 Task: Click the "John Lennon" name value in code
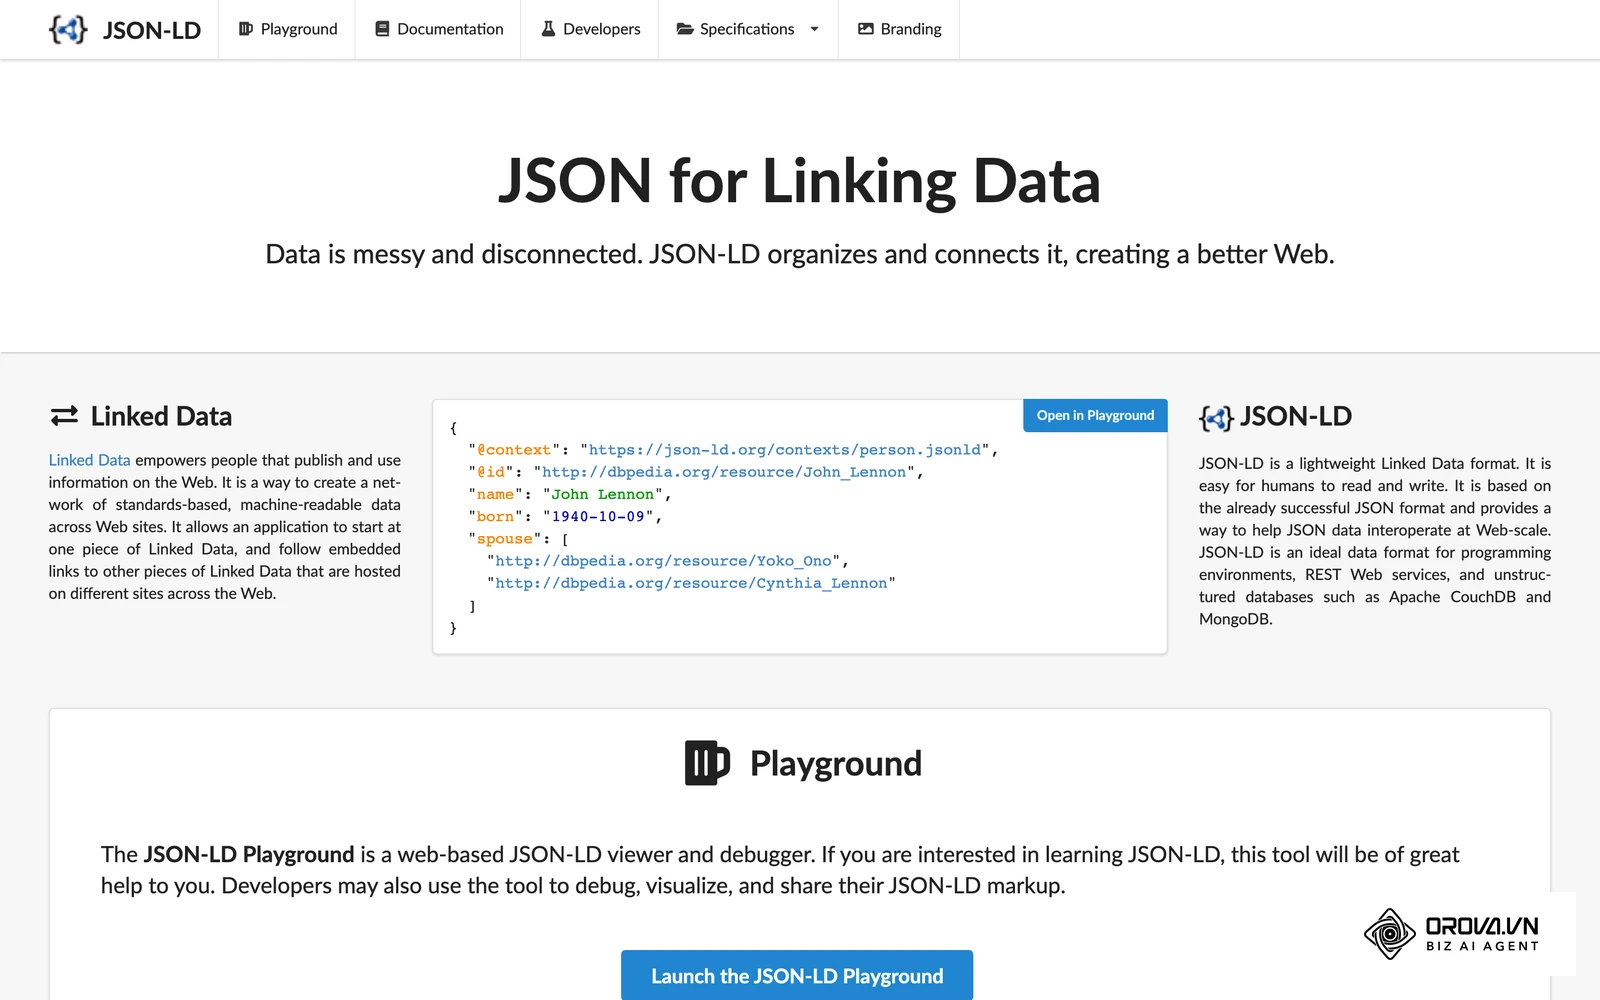[602, 494]
